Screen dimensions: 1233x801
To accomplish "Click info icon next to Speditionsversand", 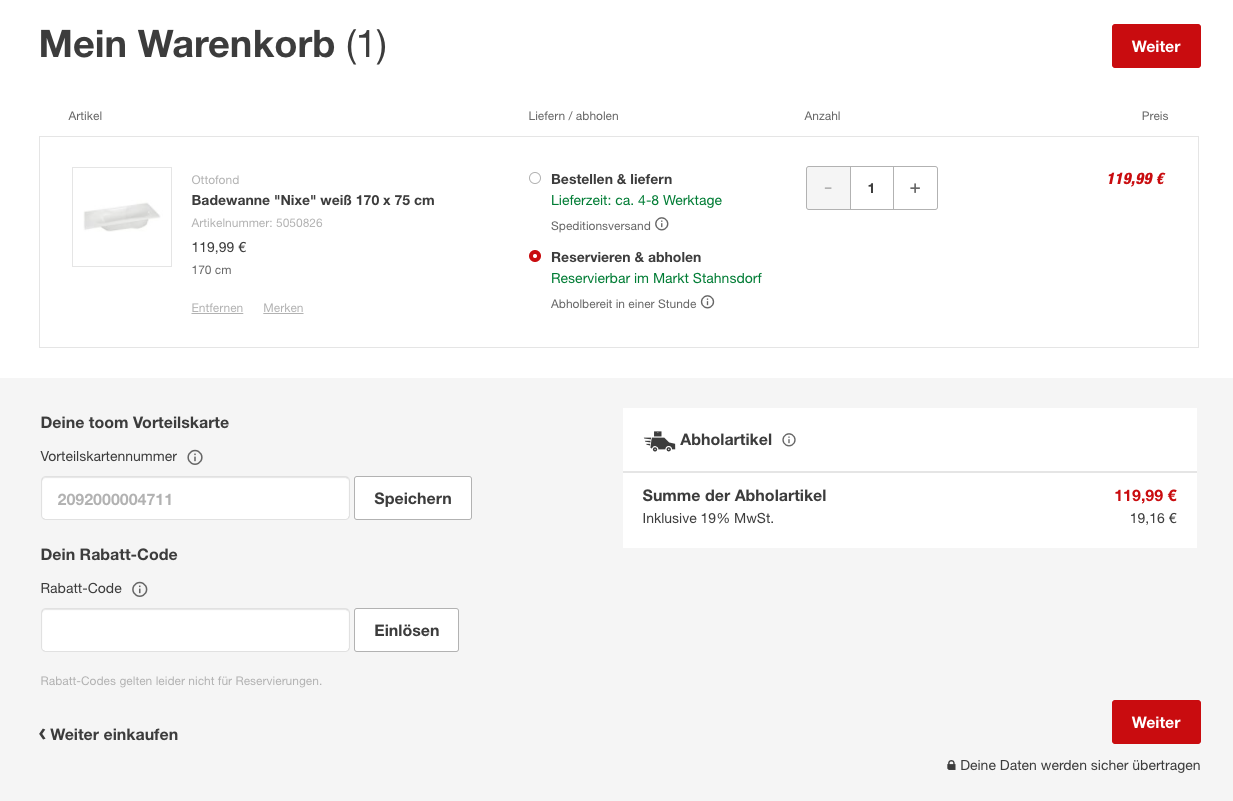I will [x=662, y=225].
